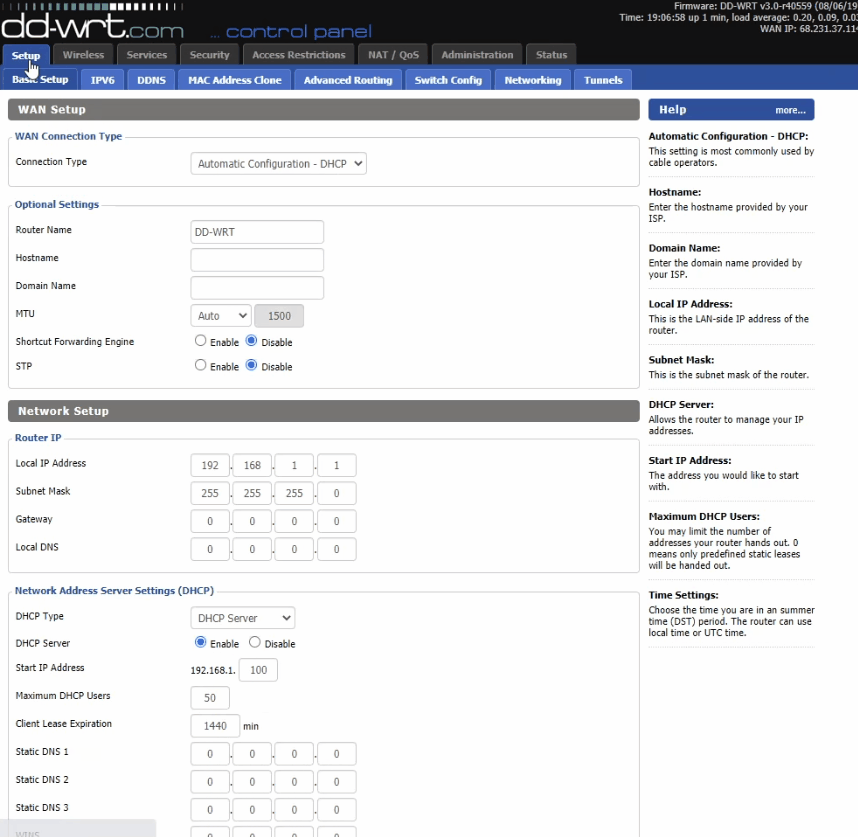The width and height of the screenshot is (858, 837).
Task: Click the Basic Setup sub-tab
Action: click(40, 80)
